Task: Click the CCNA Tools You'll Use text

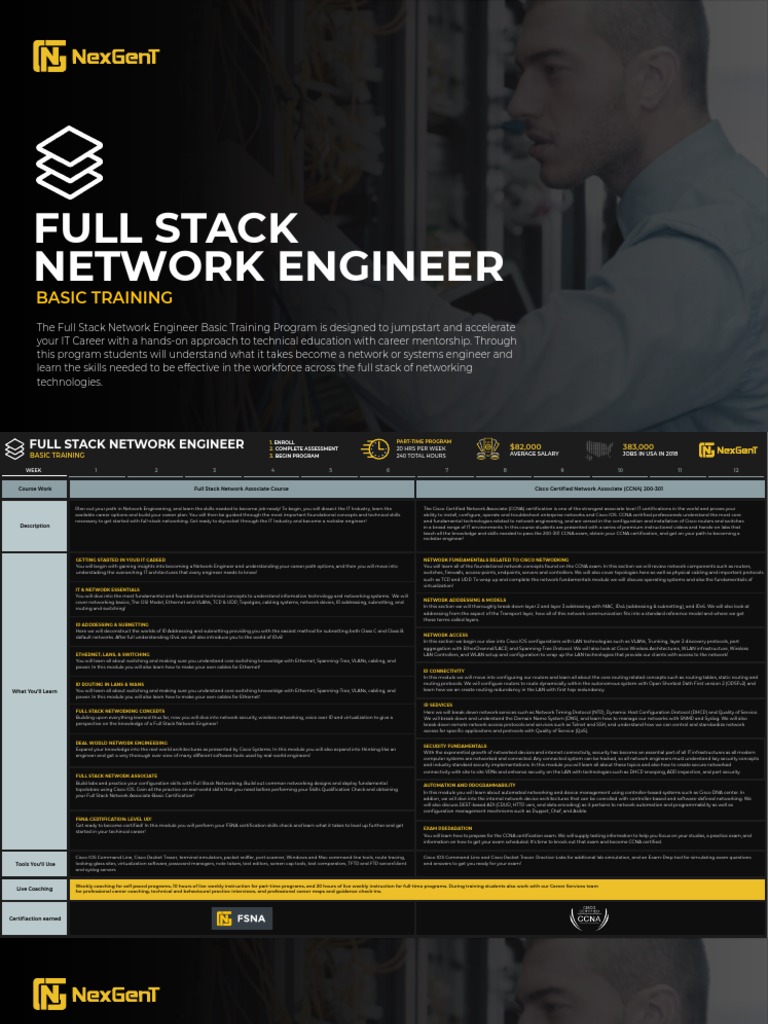Action: (x=587, y=860)
